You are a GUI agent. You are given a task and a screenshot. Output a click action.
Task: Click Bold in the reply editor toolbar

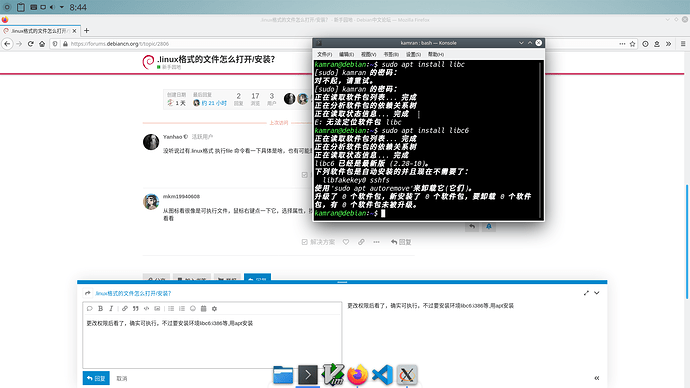click(x=100, y=309)
